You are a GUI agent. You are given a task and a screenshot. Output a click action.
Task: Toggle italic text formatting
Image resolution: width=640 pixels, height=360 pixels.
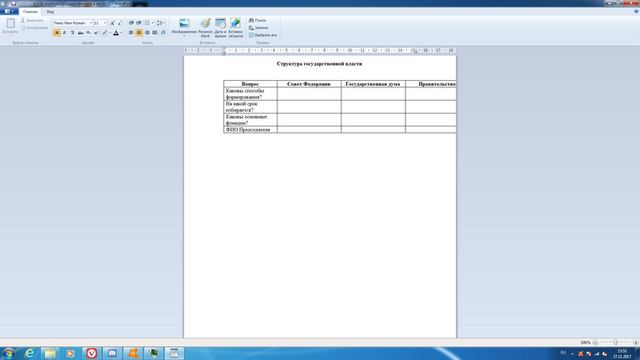64,33
